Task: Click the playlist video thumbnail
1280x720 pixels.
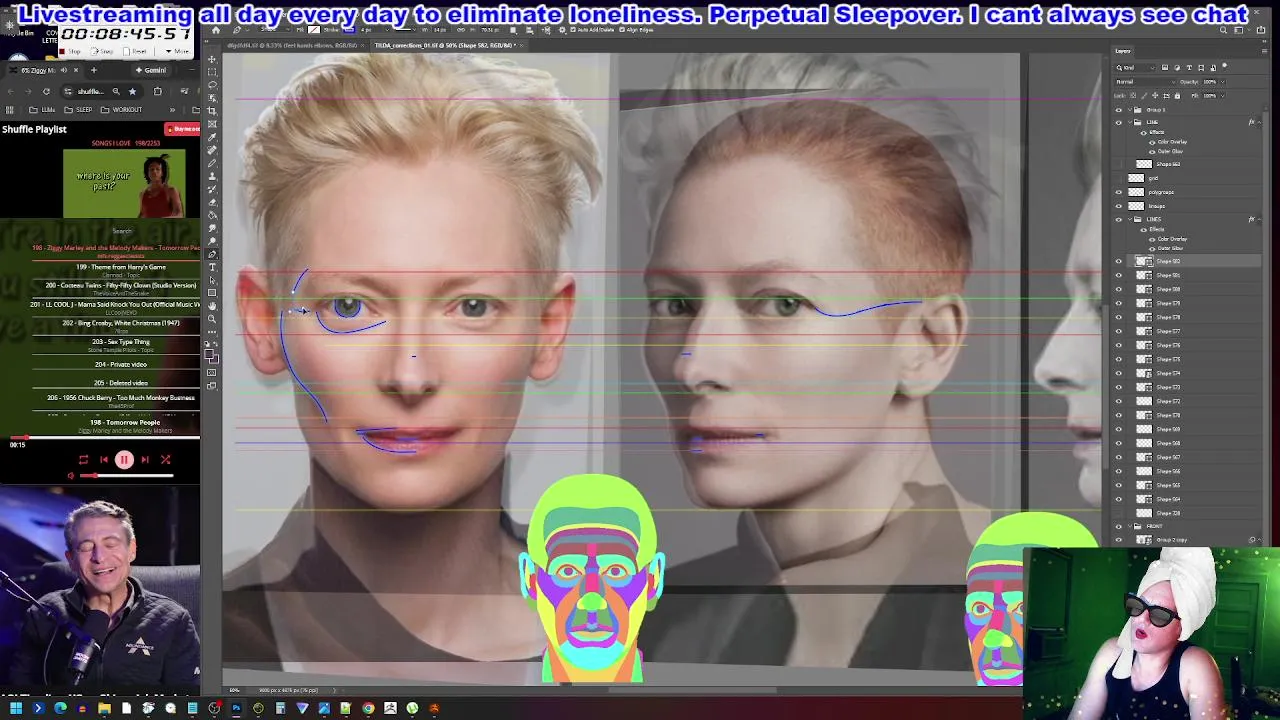Action: pos(124,183)
